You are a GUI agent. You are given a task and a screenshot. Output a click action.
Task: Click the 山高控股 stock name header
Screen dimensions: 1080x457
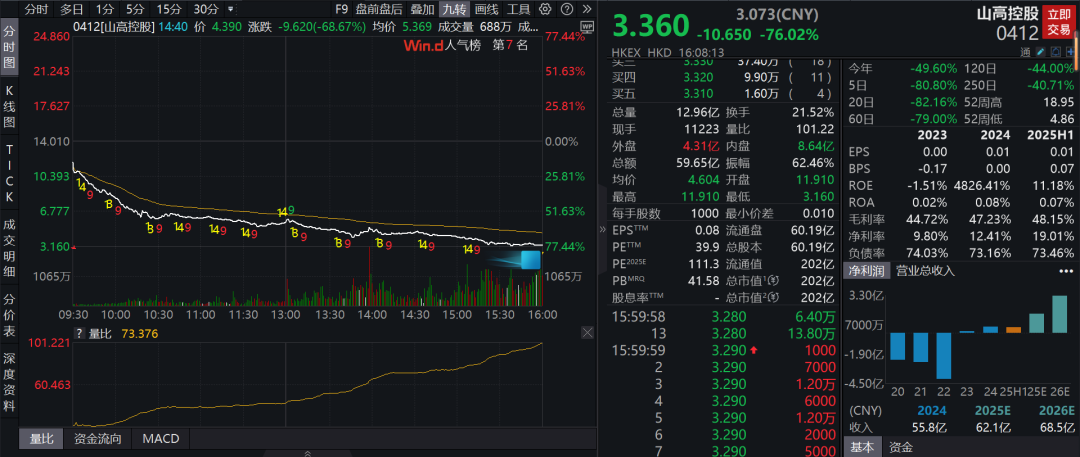tap(1008, 14)
